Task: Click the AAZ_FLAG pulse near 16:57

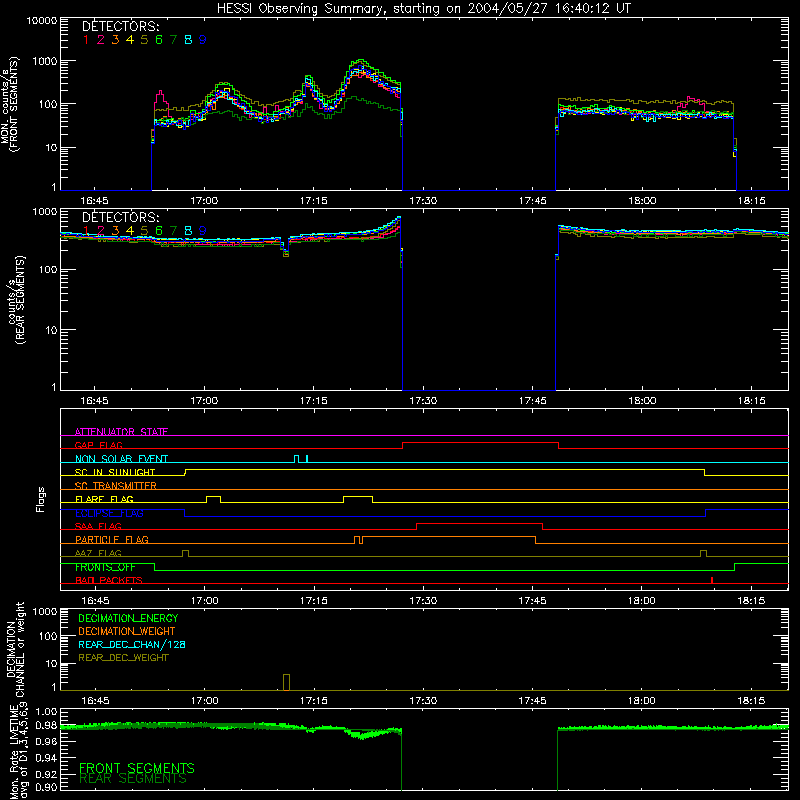Action: click(x=186, y=553)
